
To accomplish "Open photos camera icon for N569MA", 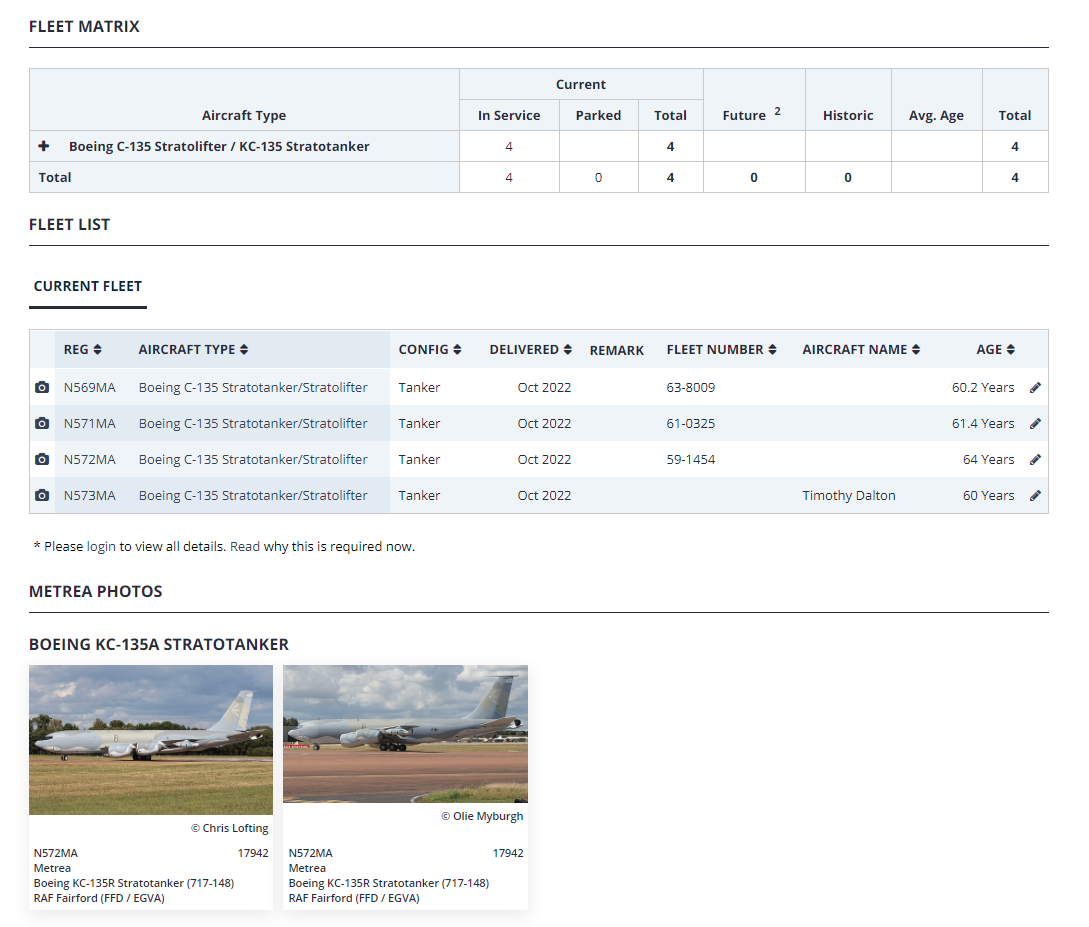I will point(42,387).
